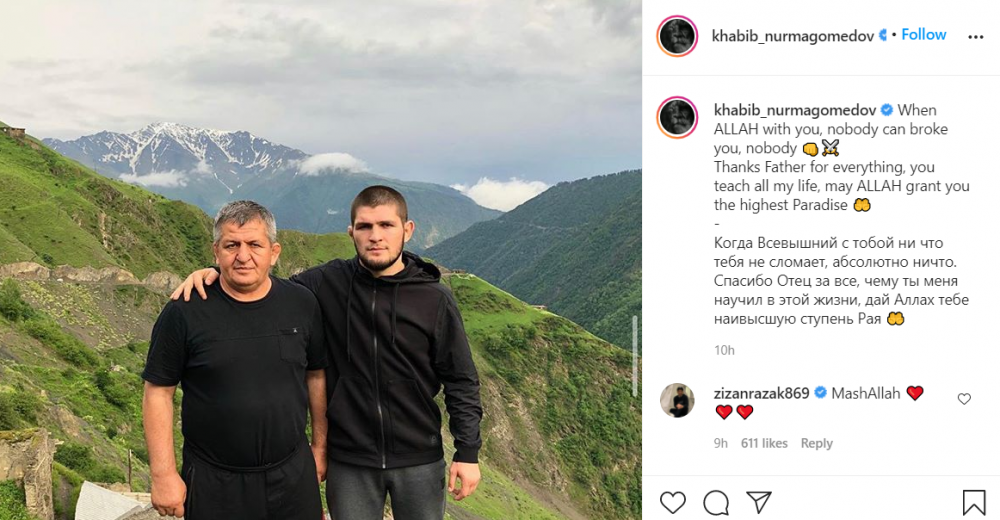Click the verified badge beside zizanrazak869
The image size is (1000, 520).
pyautogui.click(x=820, y=393)
